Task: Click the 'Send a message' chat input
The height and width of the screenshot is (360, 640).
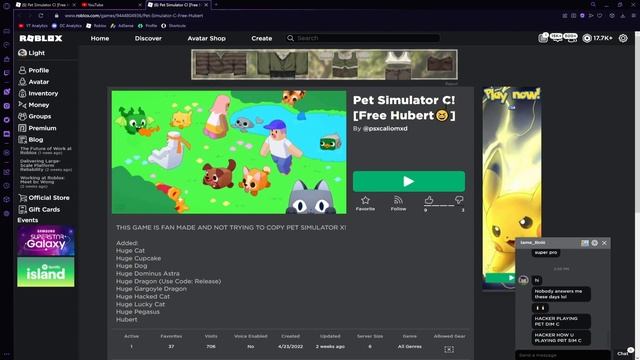Action: click(x=562, y=355)
